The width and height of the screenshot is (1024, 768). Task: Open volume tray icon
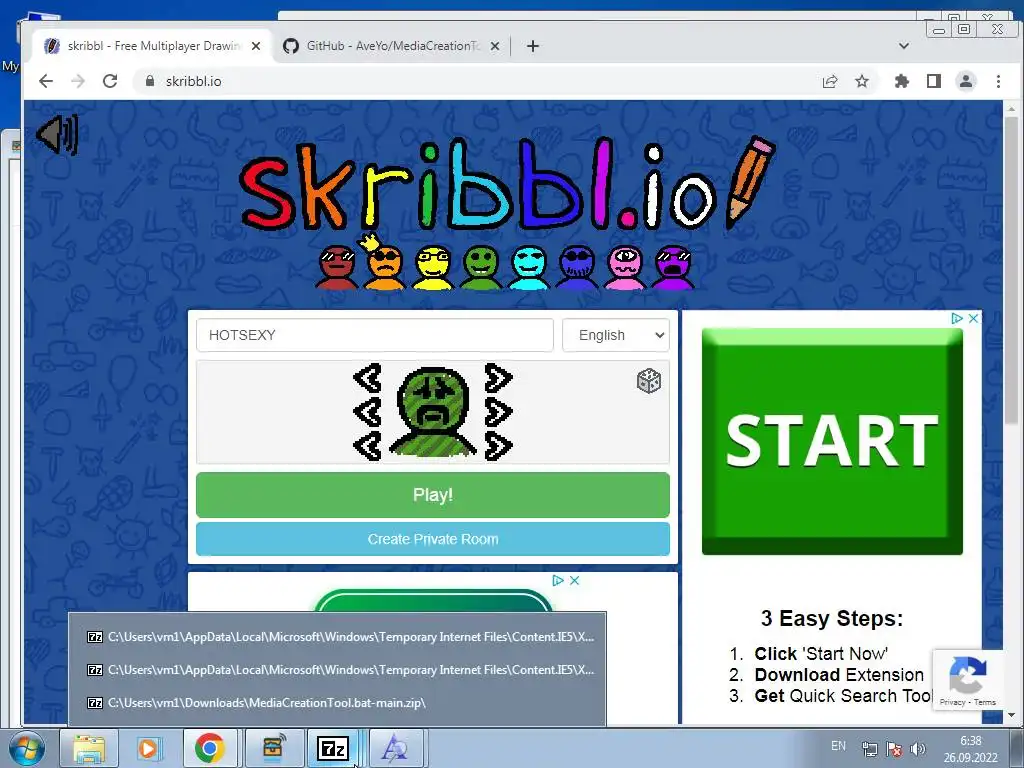(x=918, y=748)
